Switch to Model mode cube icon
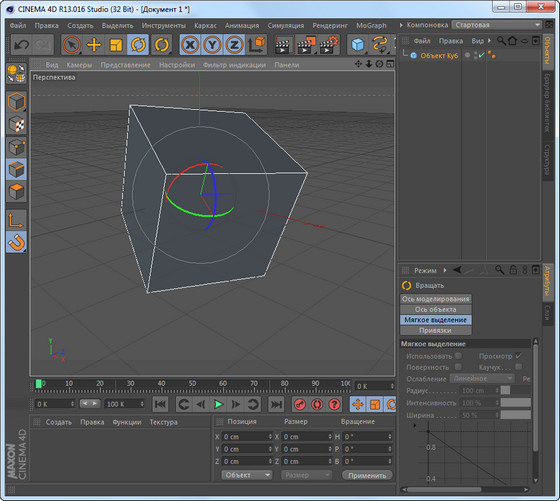The image size is (560, 501). [16, 102]
